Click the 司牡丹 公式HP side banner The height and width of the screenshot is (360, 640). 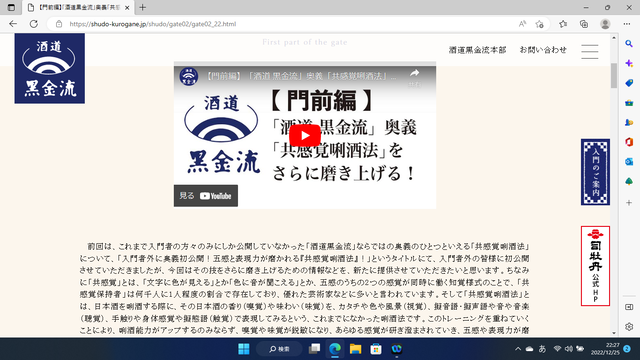tap(595, 266)
